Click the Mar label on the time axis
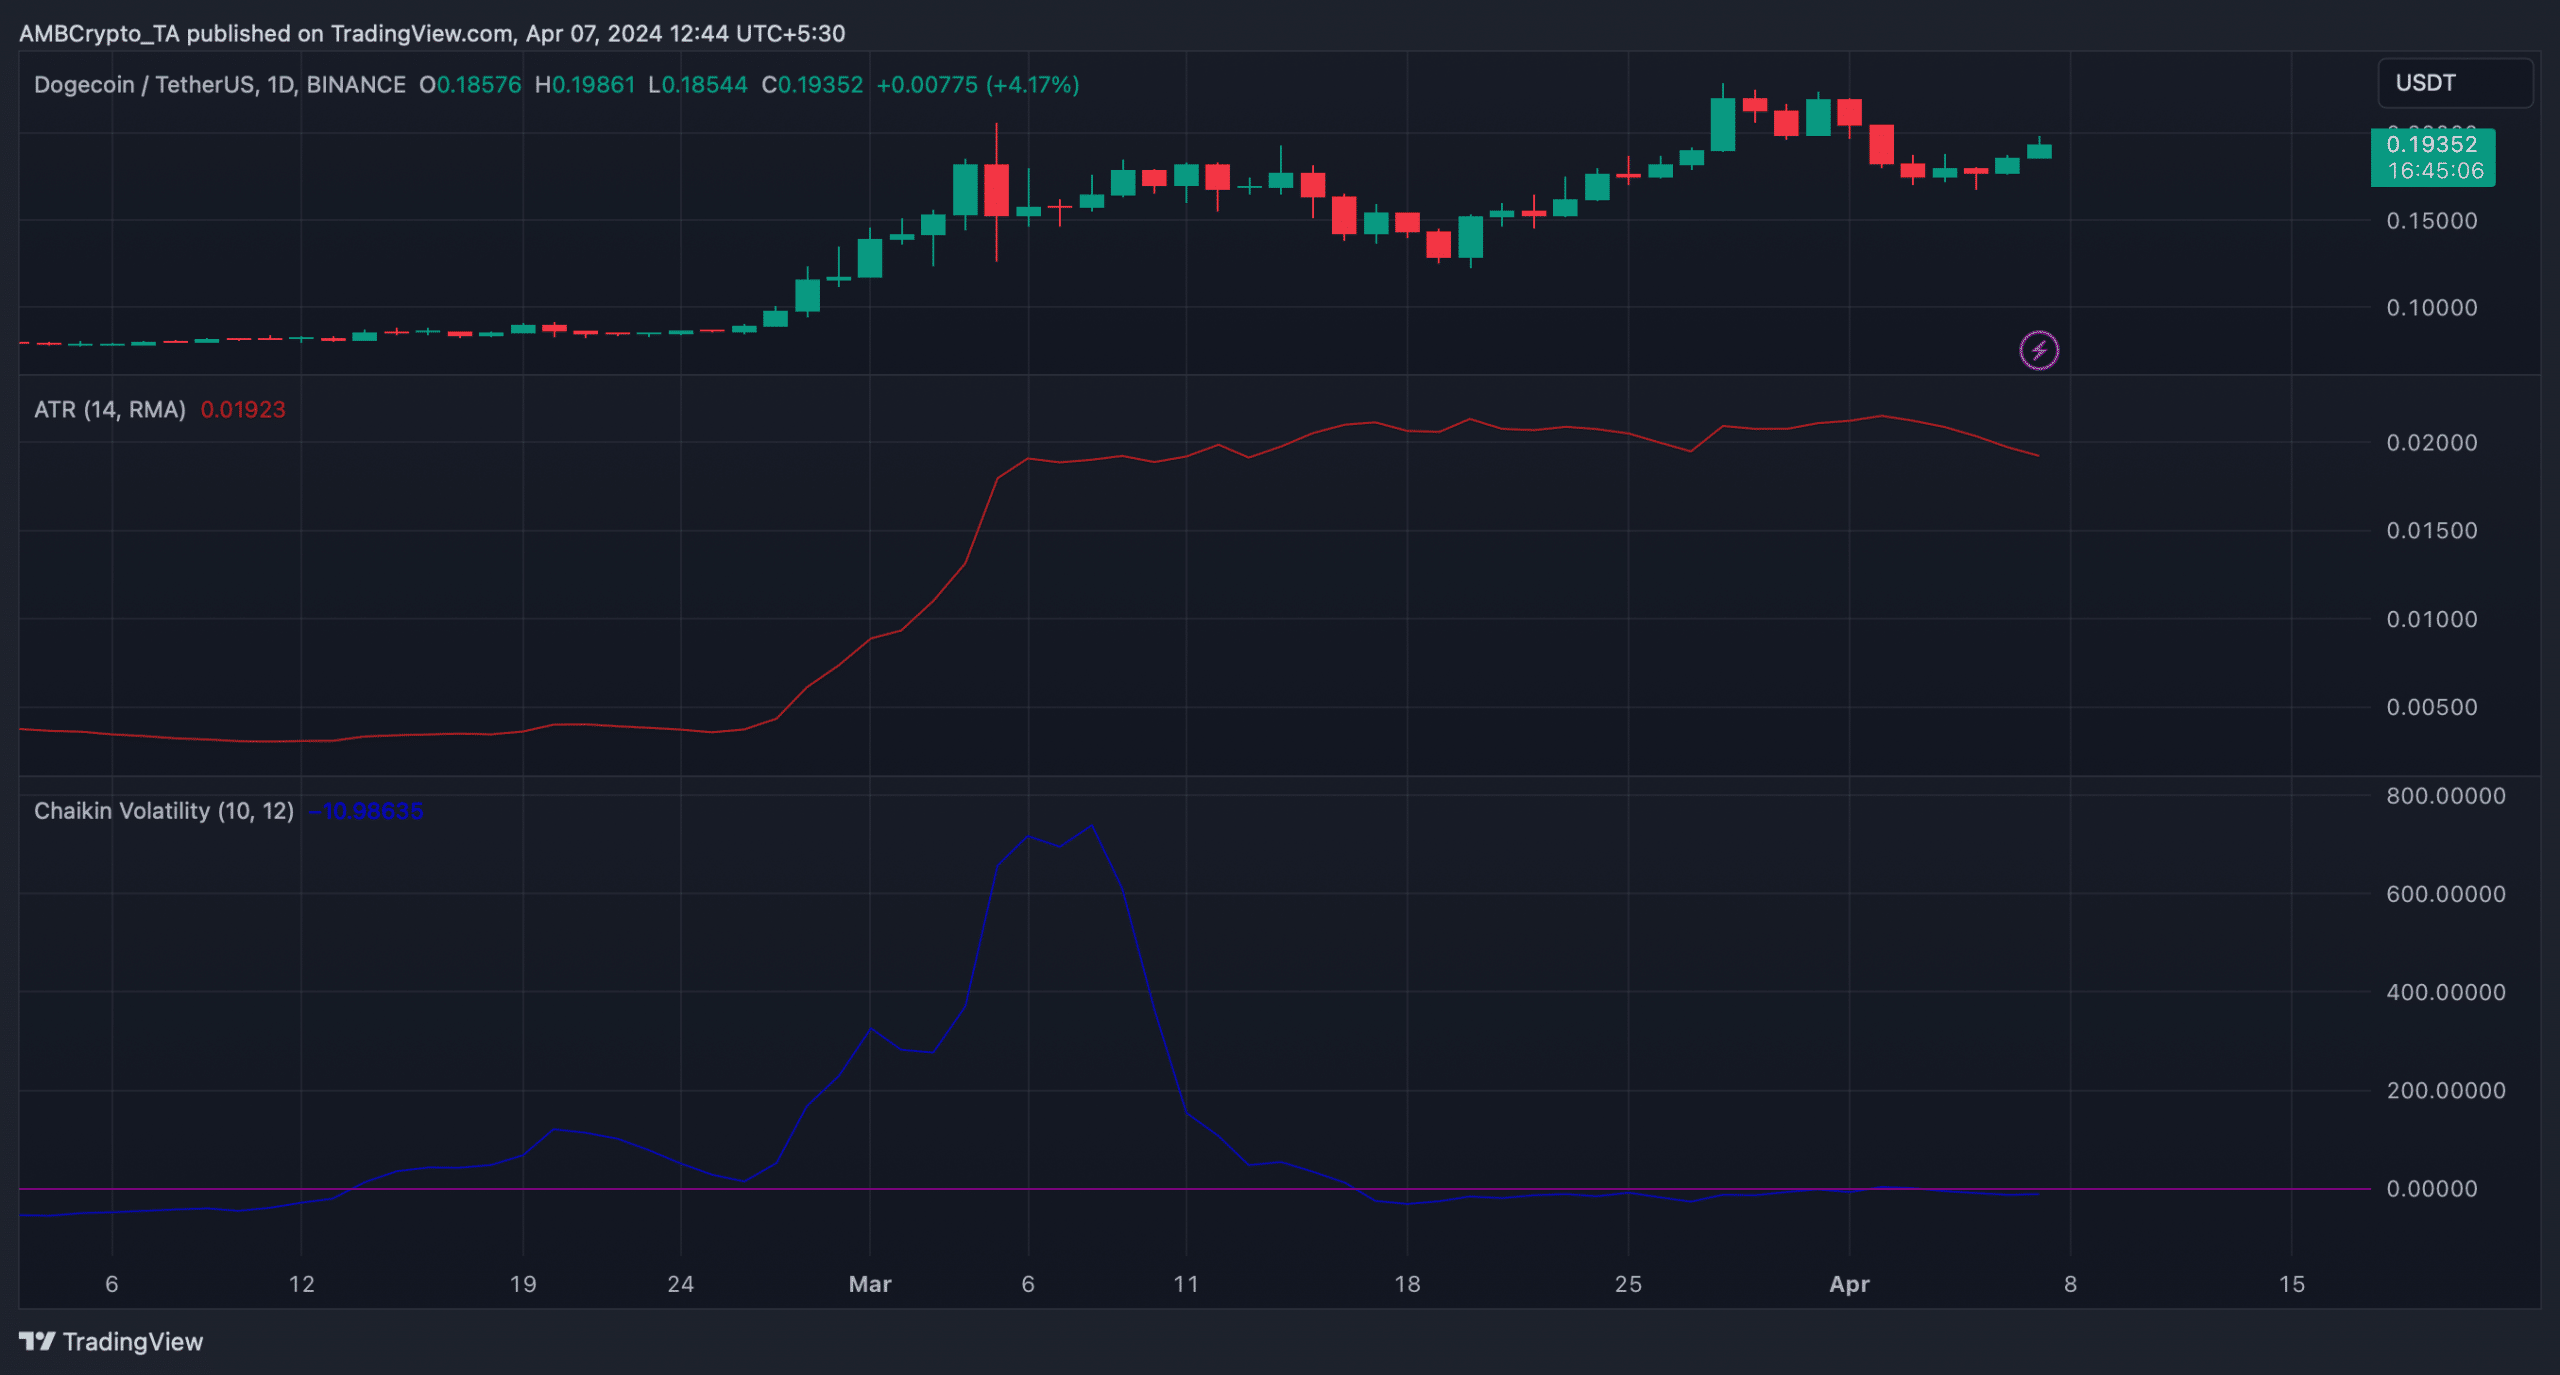This screenshot has height=1375, width=2560. tap(870, 1285)
